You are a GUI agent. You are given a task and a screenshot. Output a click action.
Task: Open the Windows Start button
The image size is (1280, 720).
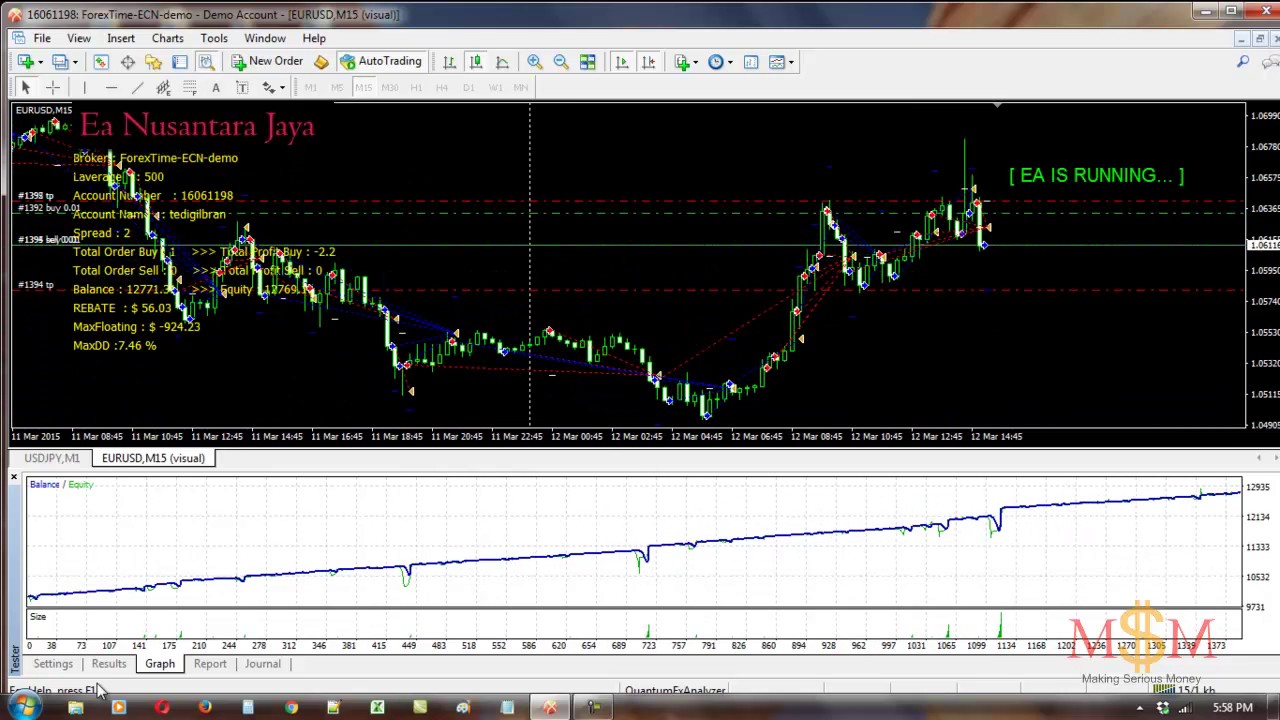(x=24, y=707)
